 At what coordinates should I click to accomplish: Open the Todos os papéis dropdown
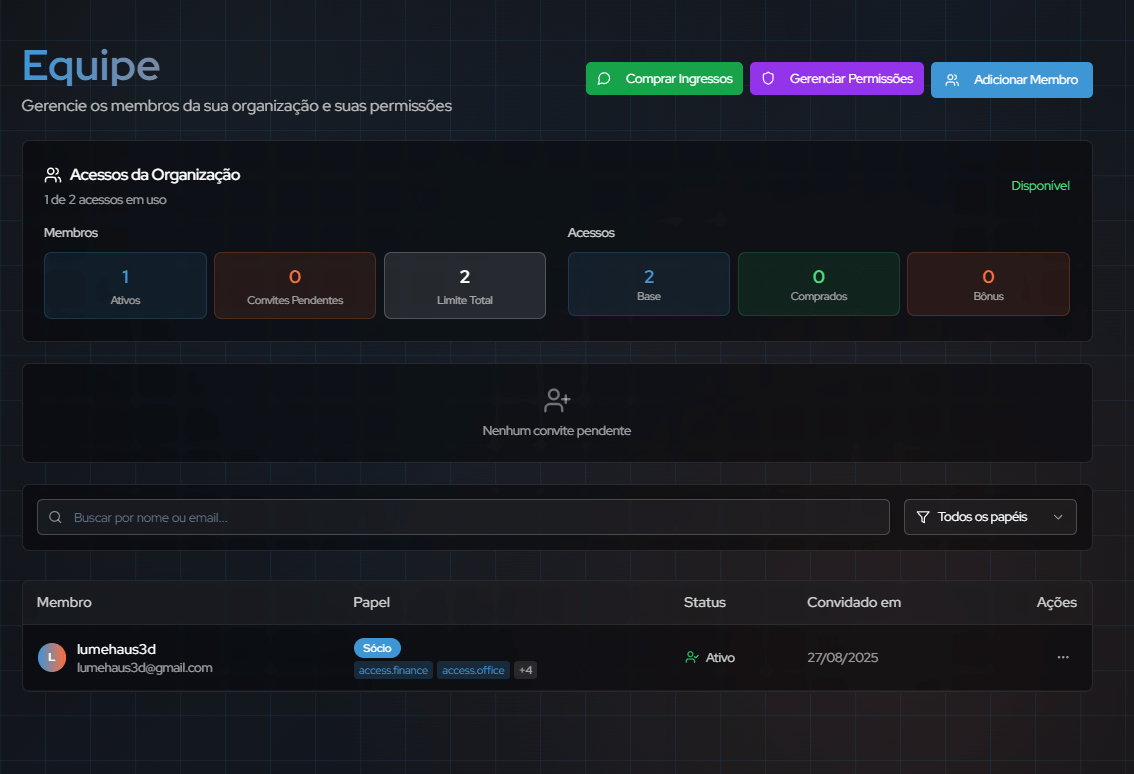pyautogui.click(x=990, y=517)
